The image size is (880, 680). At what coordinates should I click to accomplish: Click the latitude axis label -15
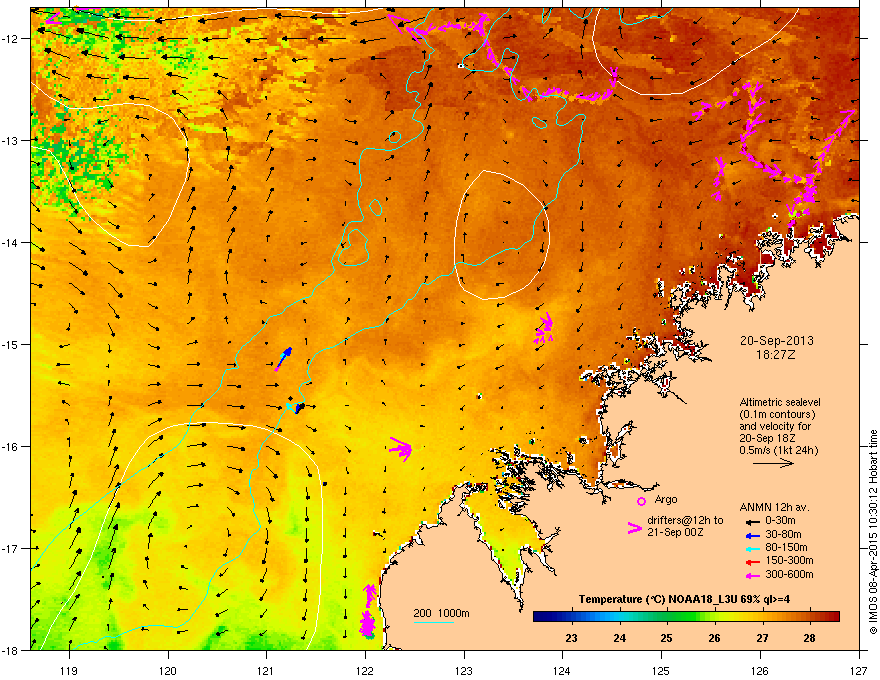coord(10,344)
